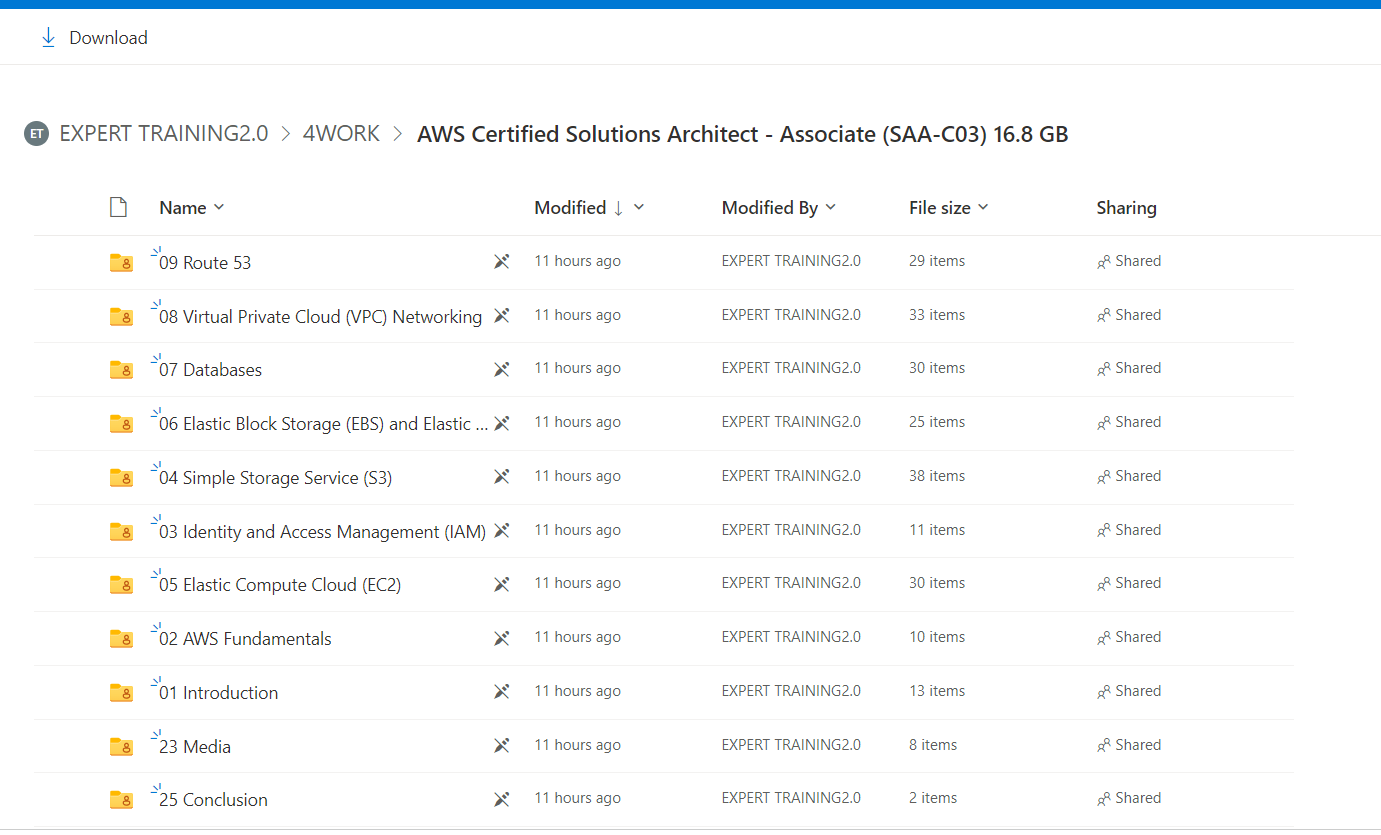Expand the File size column dropdown
Viewport: 1381px width, 835px height.
[x=983, y=208]
